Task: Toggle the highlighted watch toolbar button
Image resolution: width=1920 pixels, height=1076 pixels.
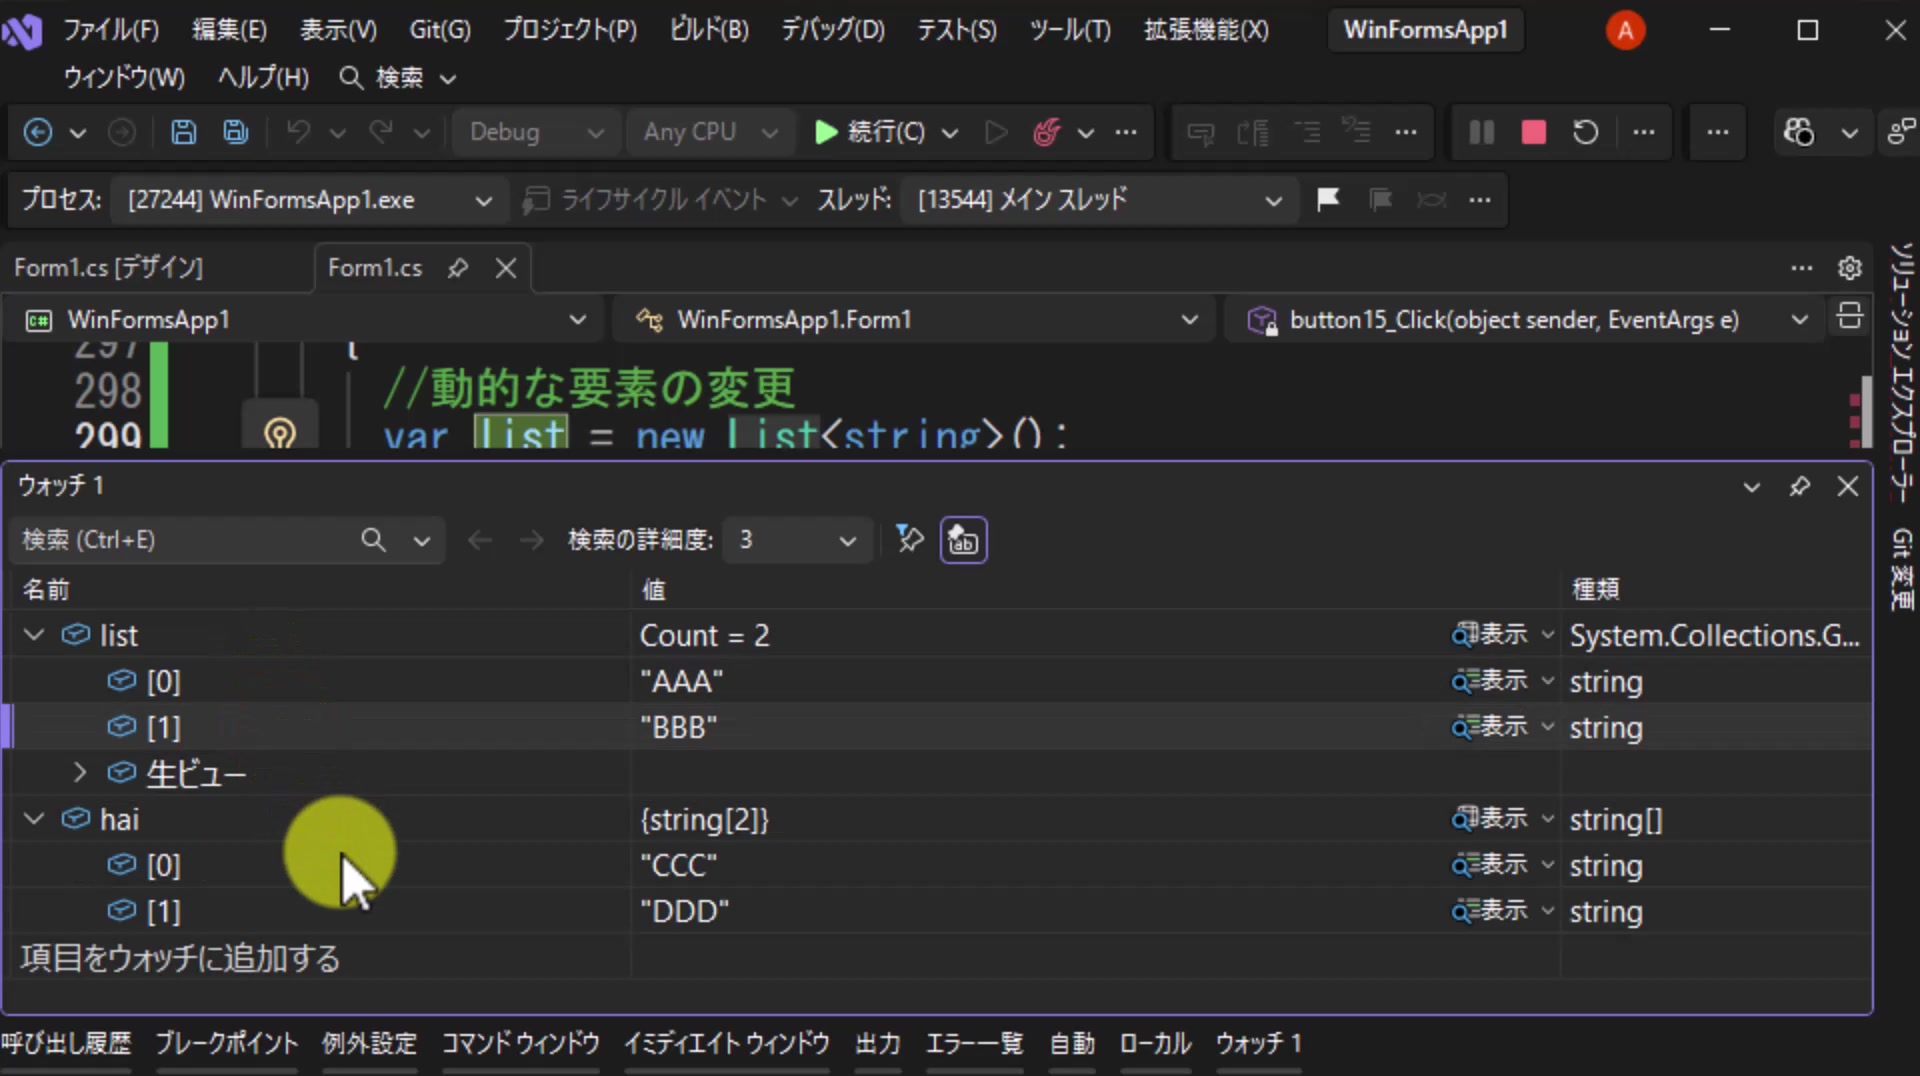Action: (x=963, y=540)
